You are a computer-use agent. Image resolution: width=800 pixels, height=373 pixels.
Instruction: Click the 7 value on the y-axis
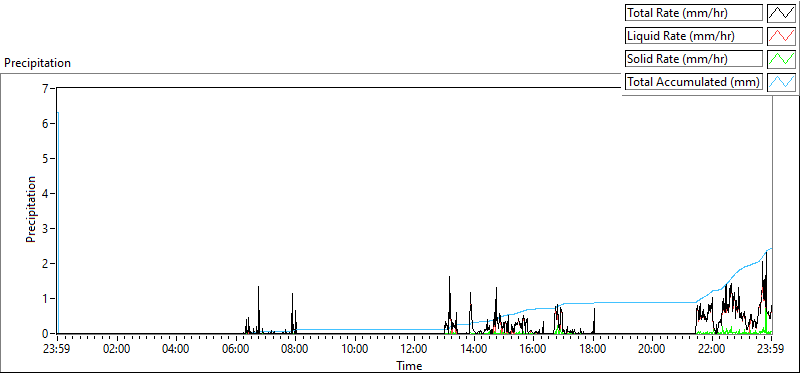[x=45, y=88]
